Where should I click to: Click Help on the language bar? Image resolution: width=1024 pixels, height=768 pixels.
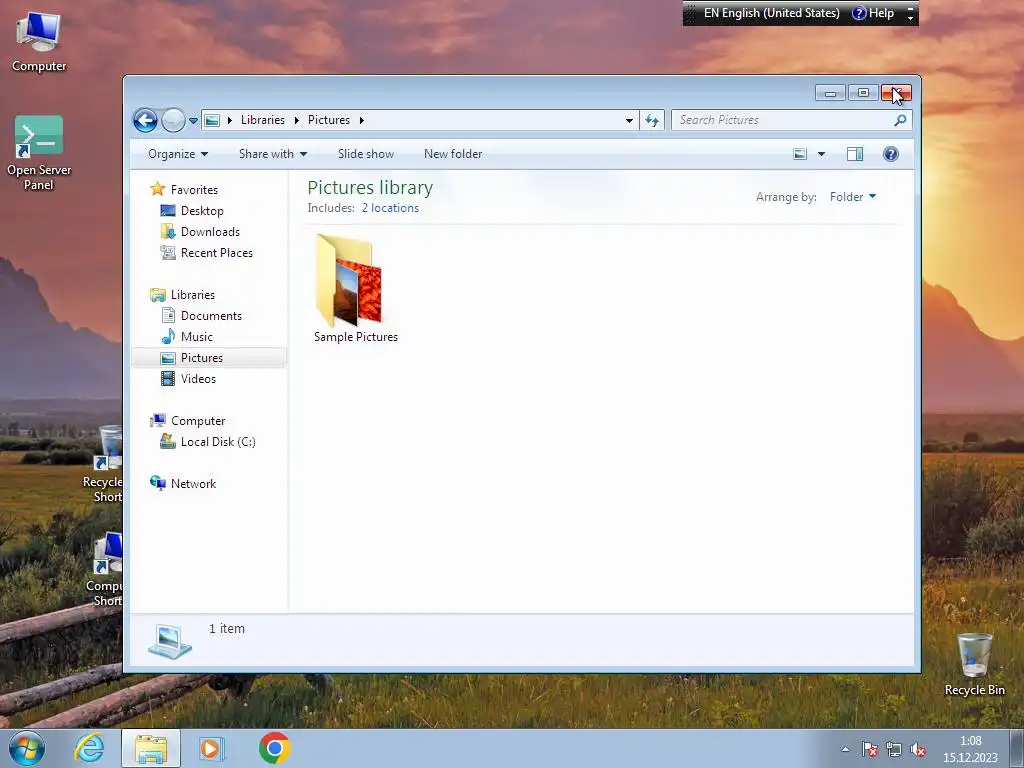[873, 13]
